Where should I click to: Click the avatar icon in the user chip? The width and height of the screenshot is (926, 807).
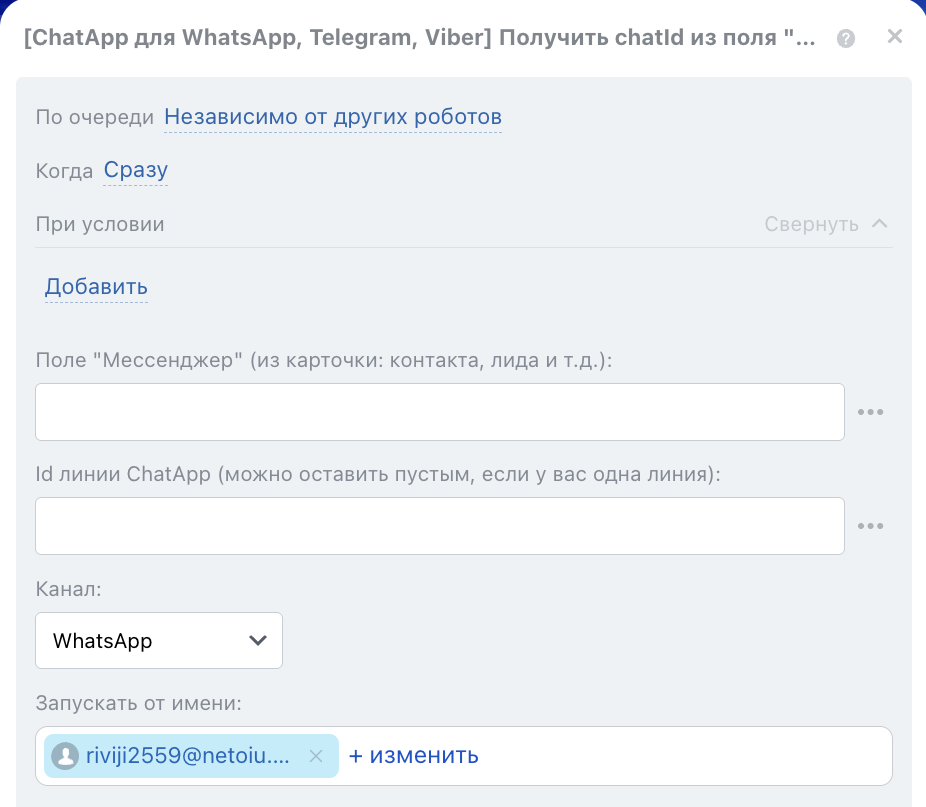(x=65, y=756)
